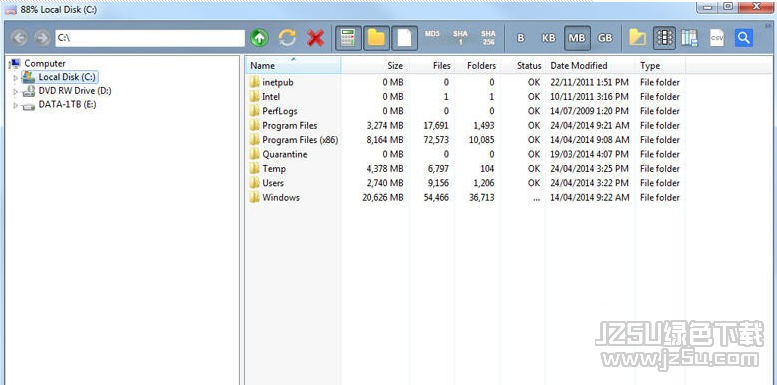Click the Intel folder icon
This screenshot has width=777, height=385.
(254, 97)
